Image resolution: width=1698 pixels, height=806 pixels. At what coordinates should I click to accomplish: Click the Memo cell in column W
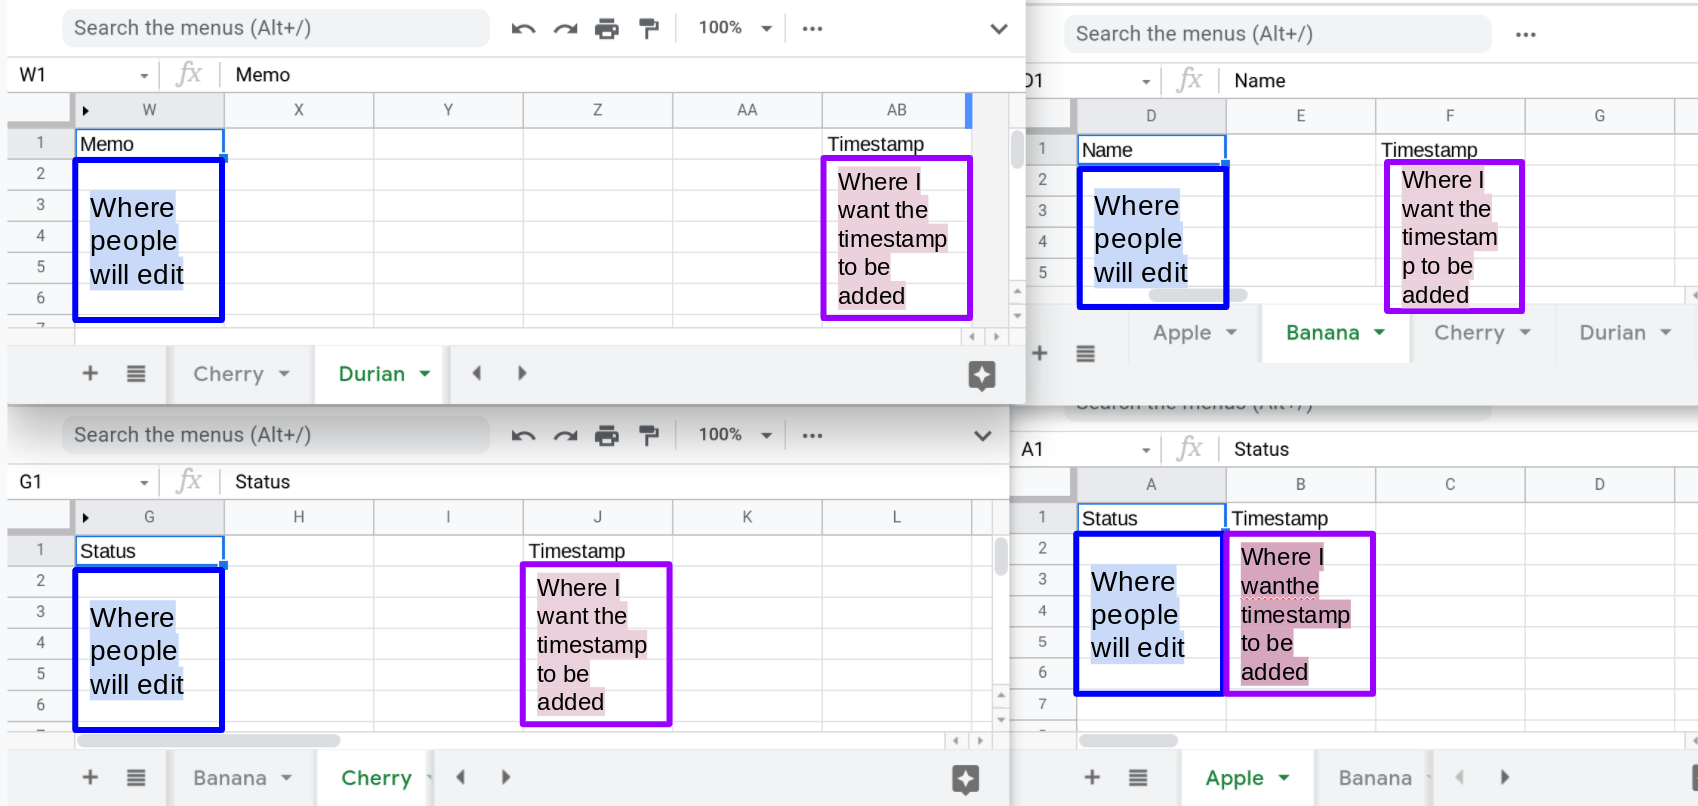[150, 144]
